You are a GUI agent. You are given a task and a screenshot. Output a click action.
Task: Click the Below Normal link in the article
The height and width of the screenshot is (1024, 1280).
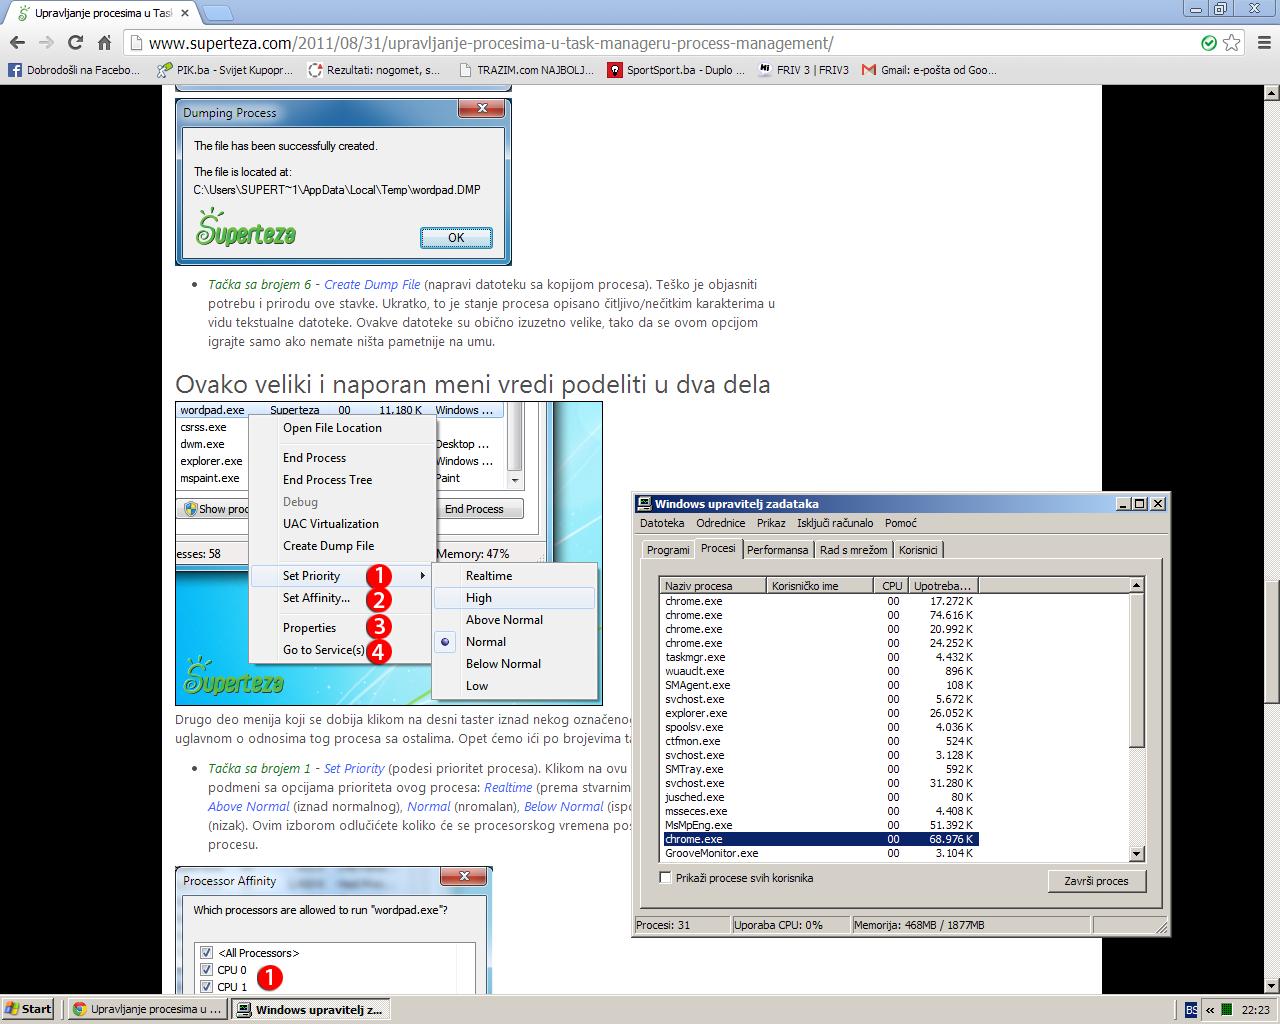[564, 807]
